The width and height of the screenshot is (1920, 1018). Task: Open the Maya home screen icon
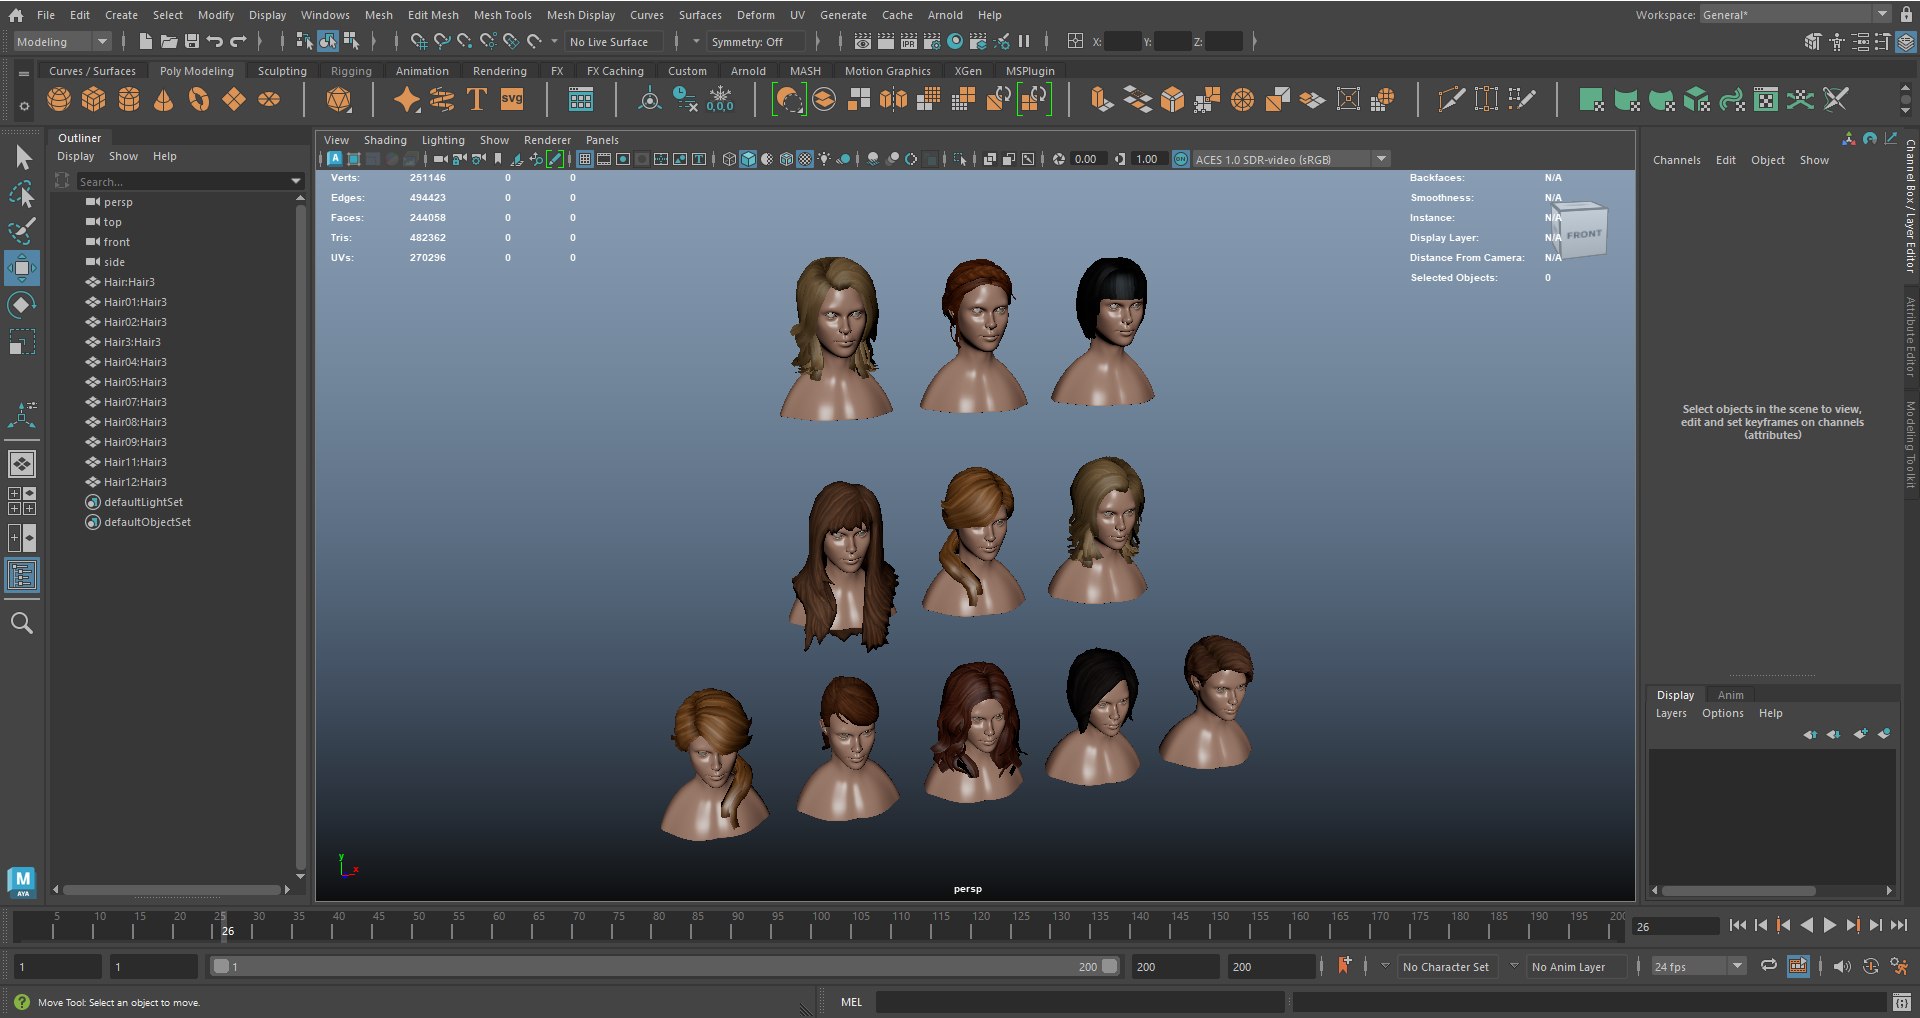pos(16,15)
